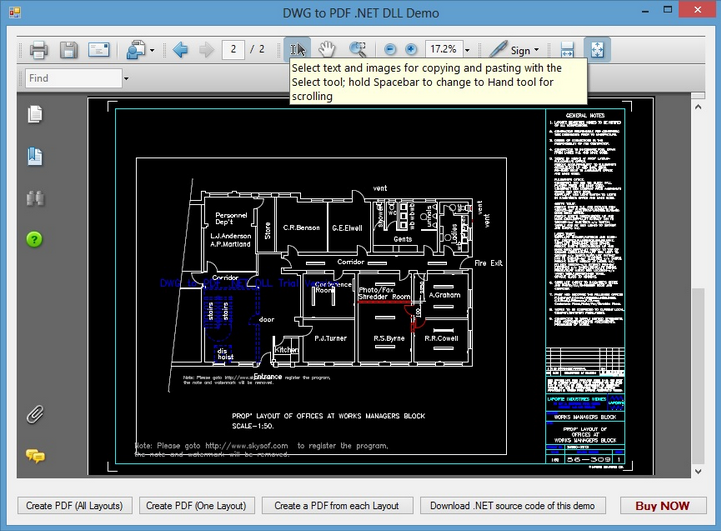Click Download .NET source code button
Viewport: 721px width, 531px height.
coord(513,506)
